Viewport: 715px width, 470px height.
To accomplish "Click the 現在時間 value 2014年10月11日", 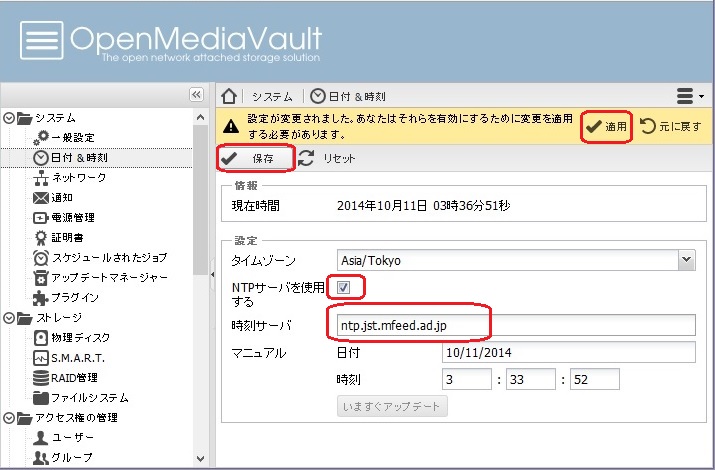I will [382, 206].
